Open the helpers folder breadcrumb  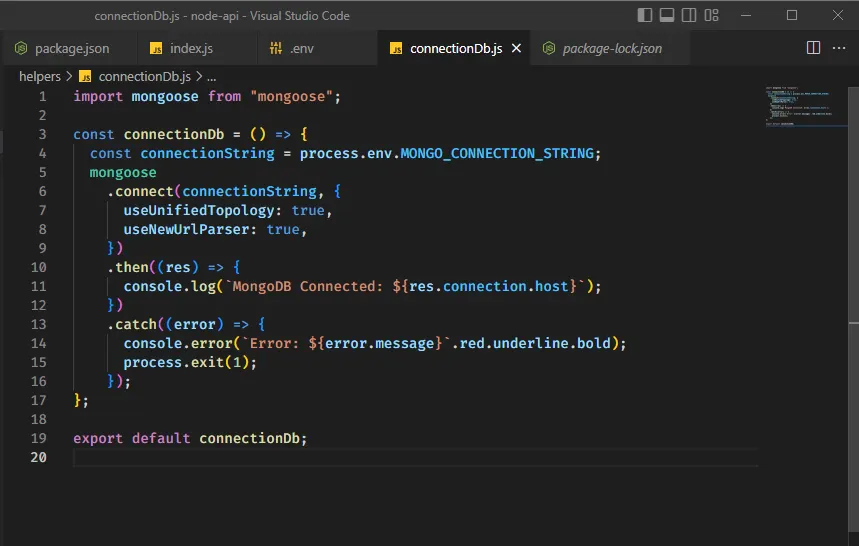point(40,77)
